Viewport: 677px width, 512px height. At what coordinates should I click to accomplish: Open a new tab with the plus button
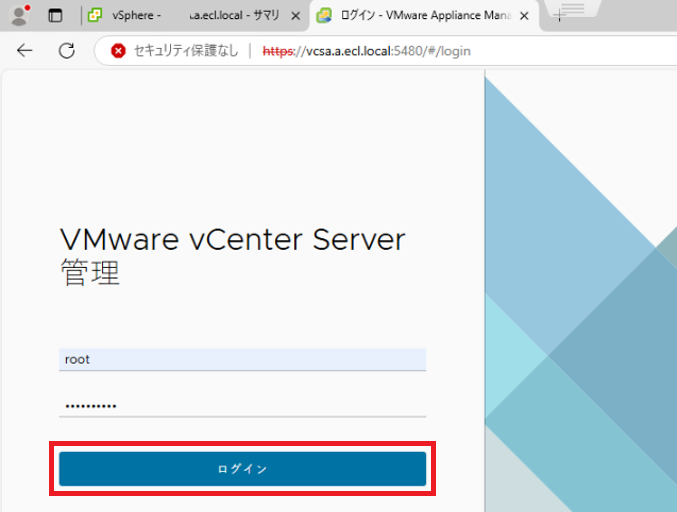559,16
